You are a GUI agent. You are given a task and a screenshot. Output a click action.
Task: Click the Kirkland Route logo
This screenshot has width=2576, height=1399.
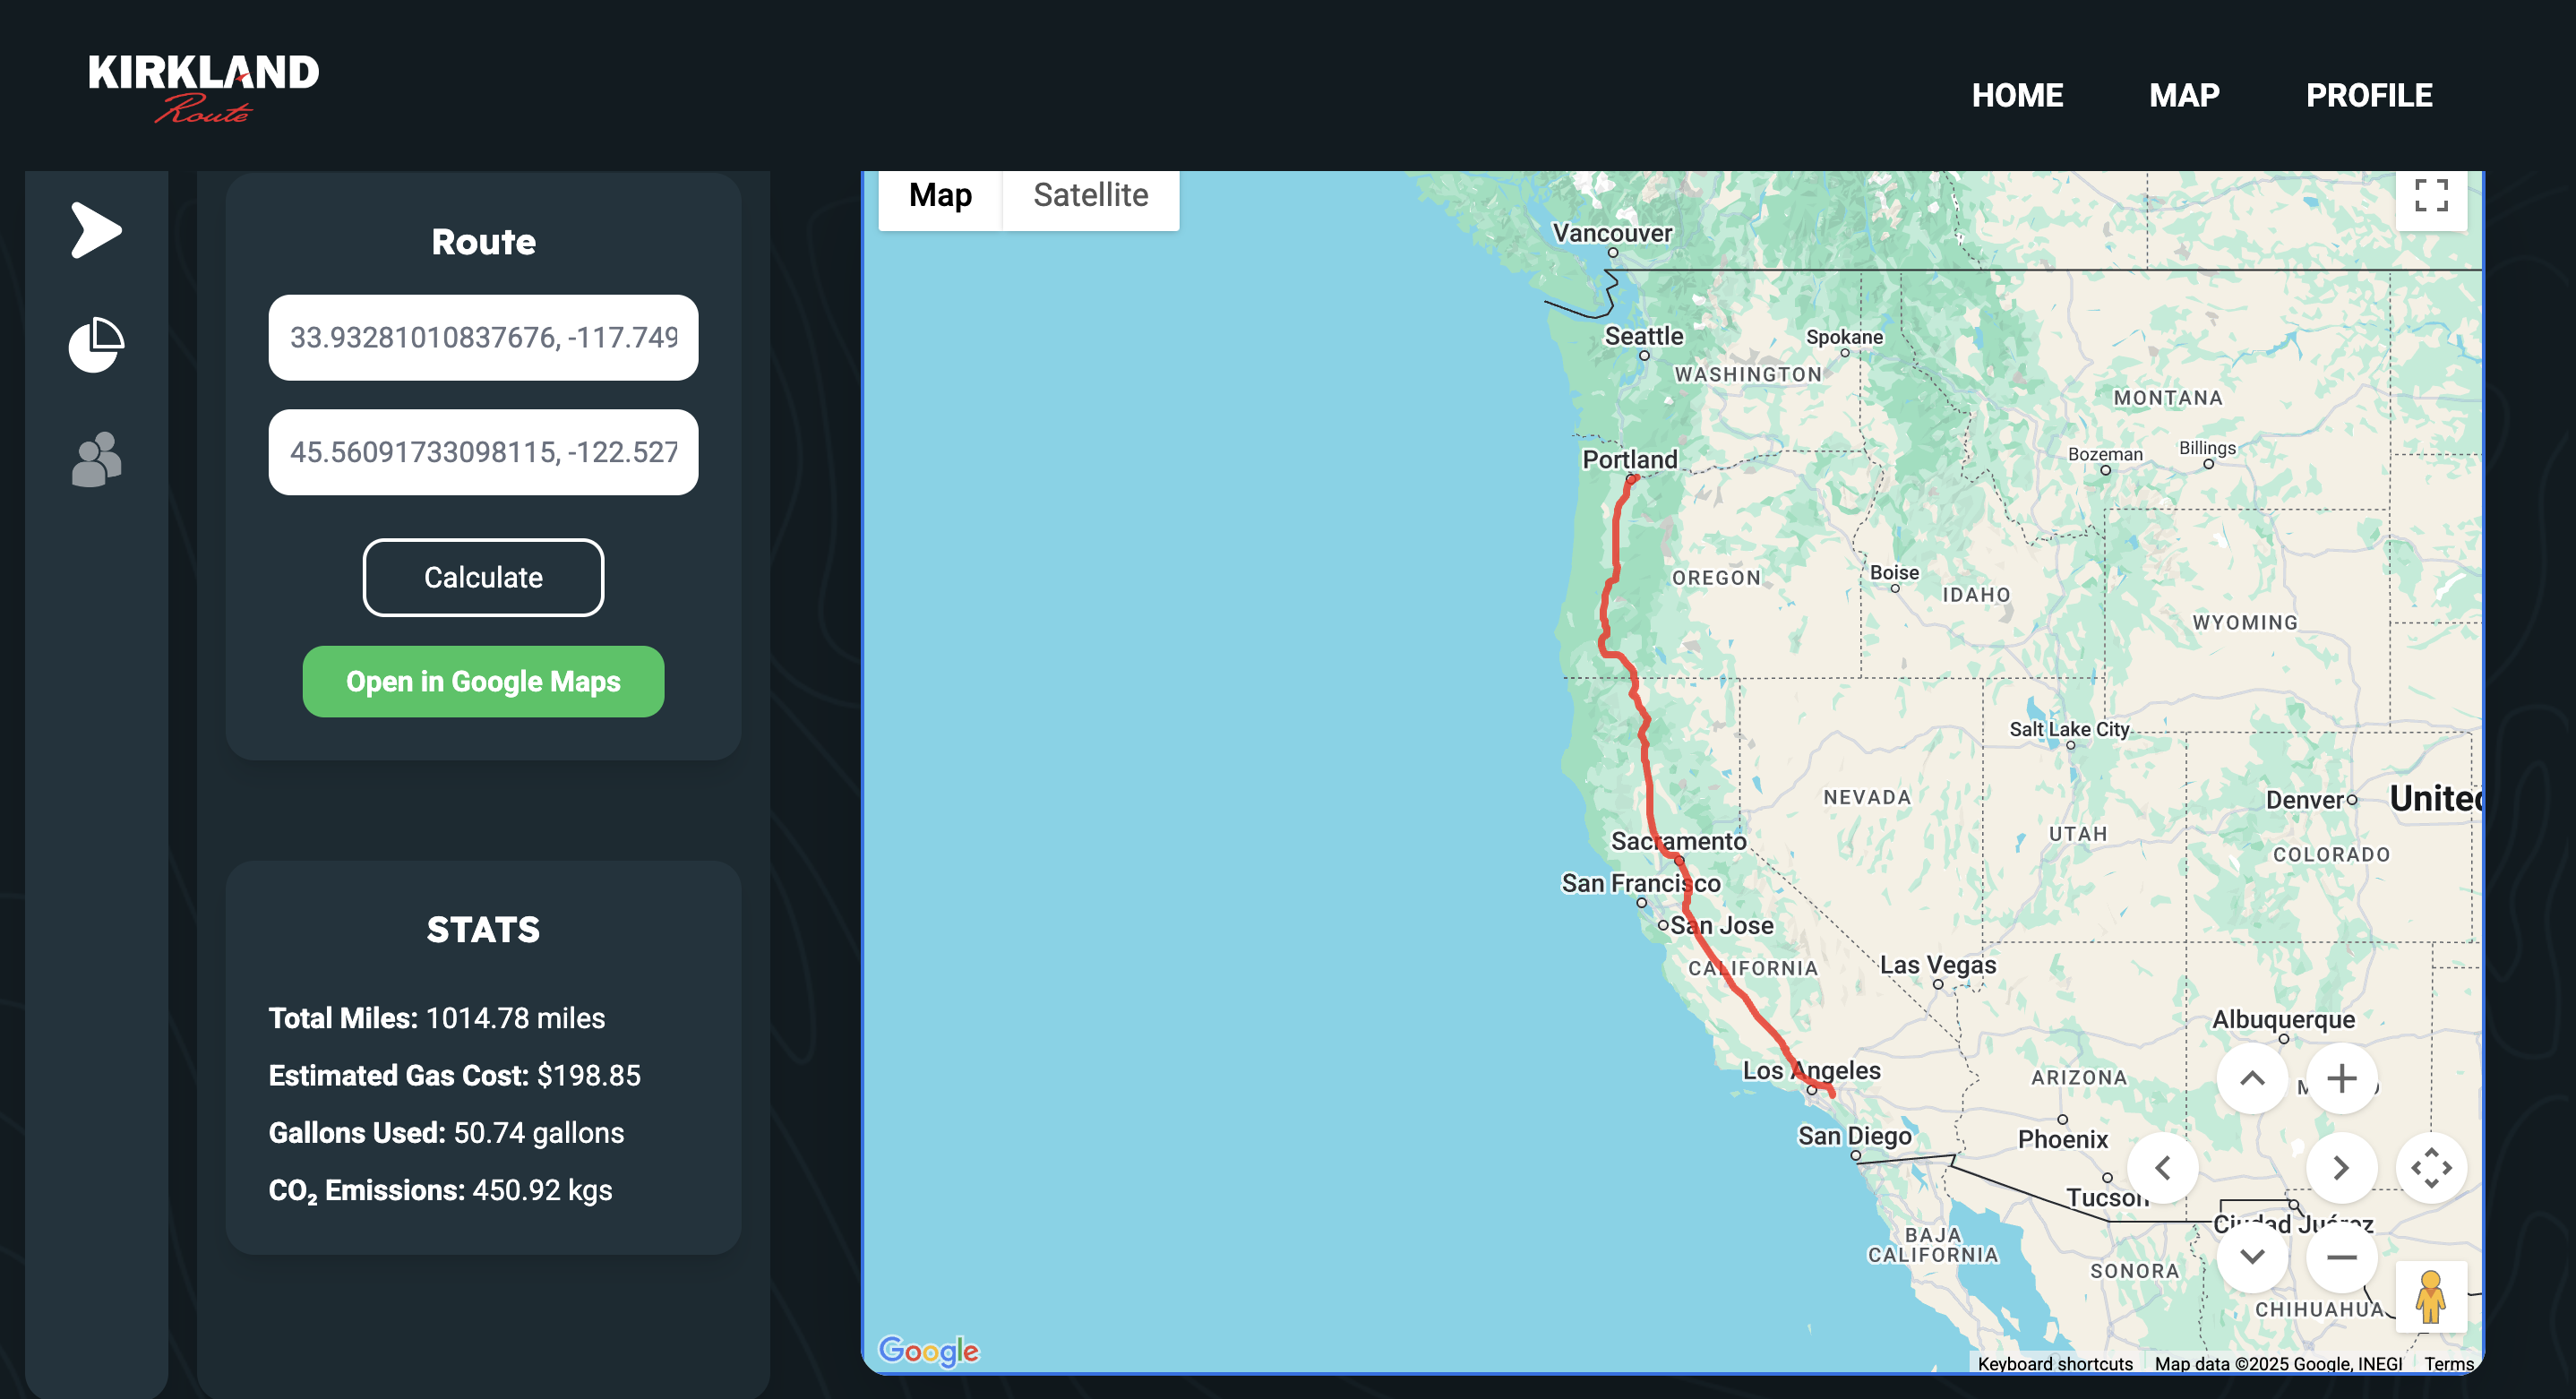click(x=204, y=88)
